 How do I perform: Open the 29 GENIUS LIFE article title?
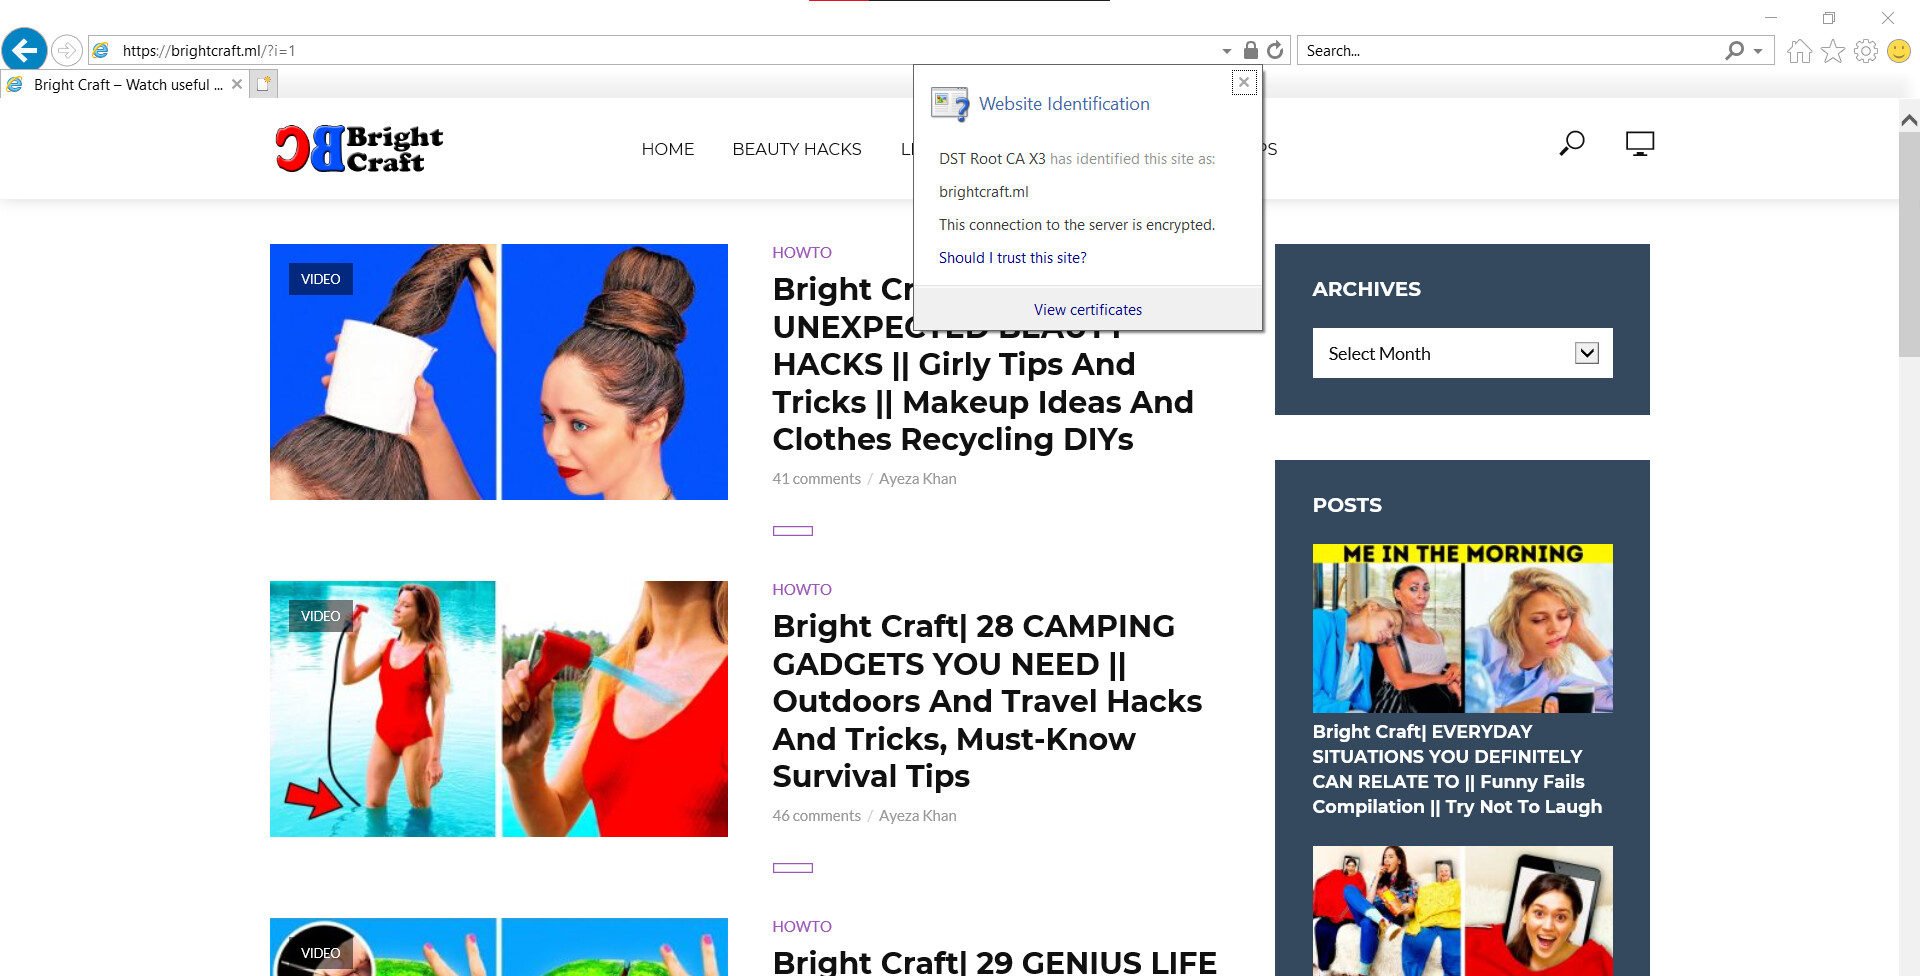coord(995,962)
